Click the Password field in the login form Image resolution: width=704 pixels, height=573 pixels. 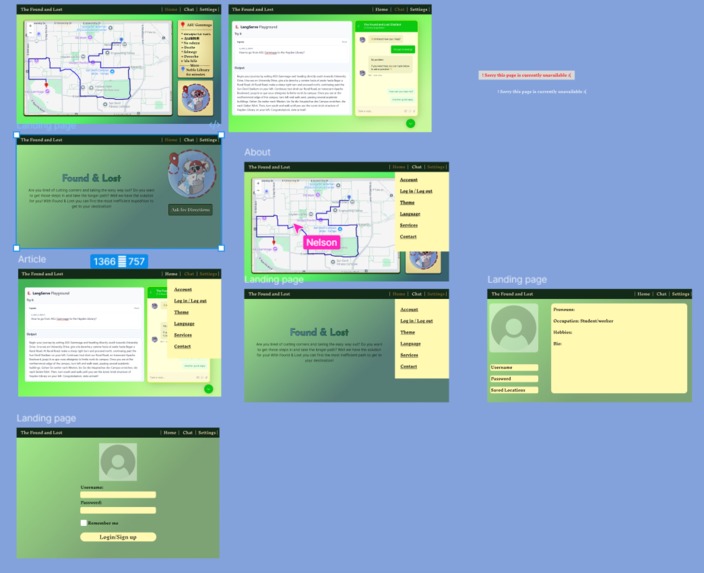click(118, 510)
